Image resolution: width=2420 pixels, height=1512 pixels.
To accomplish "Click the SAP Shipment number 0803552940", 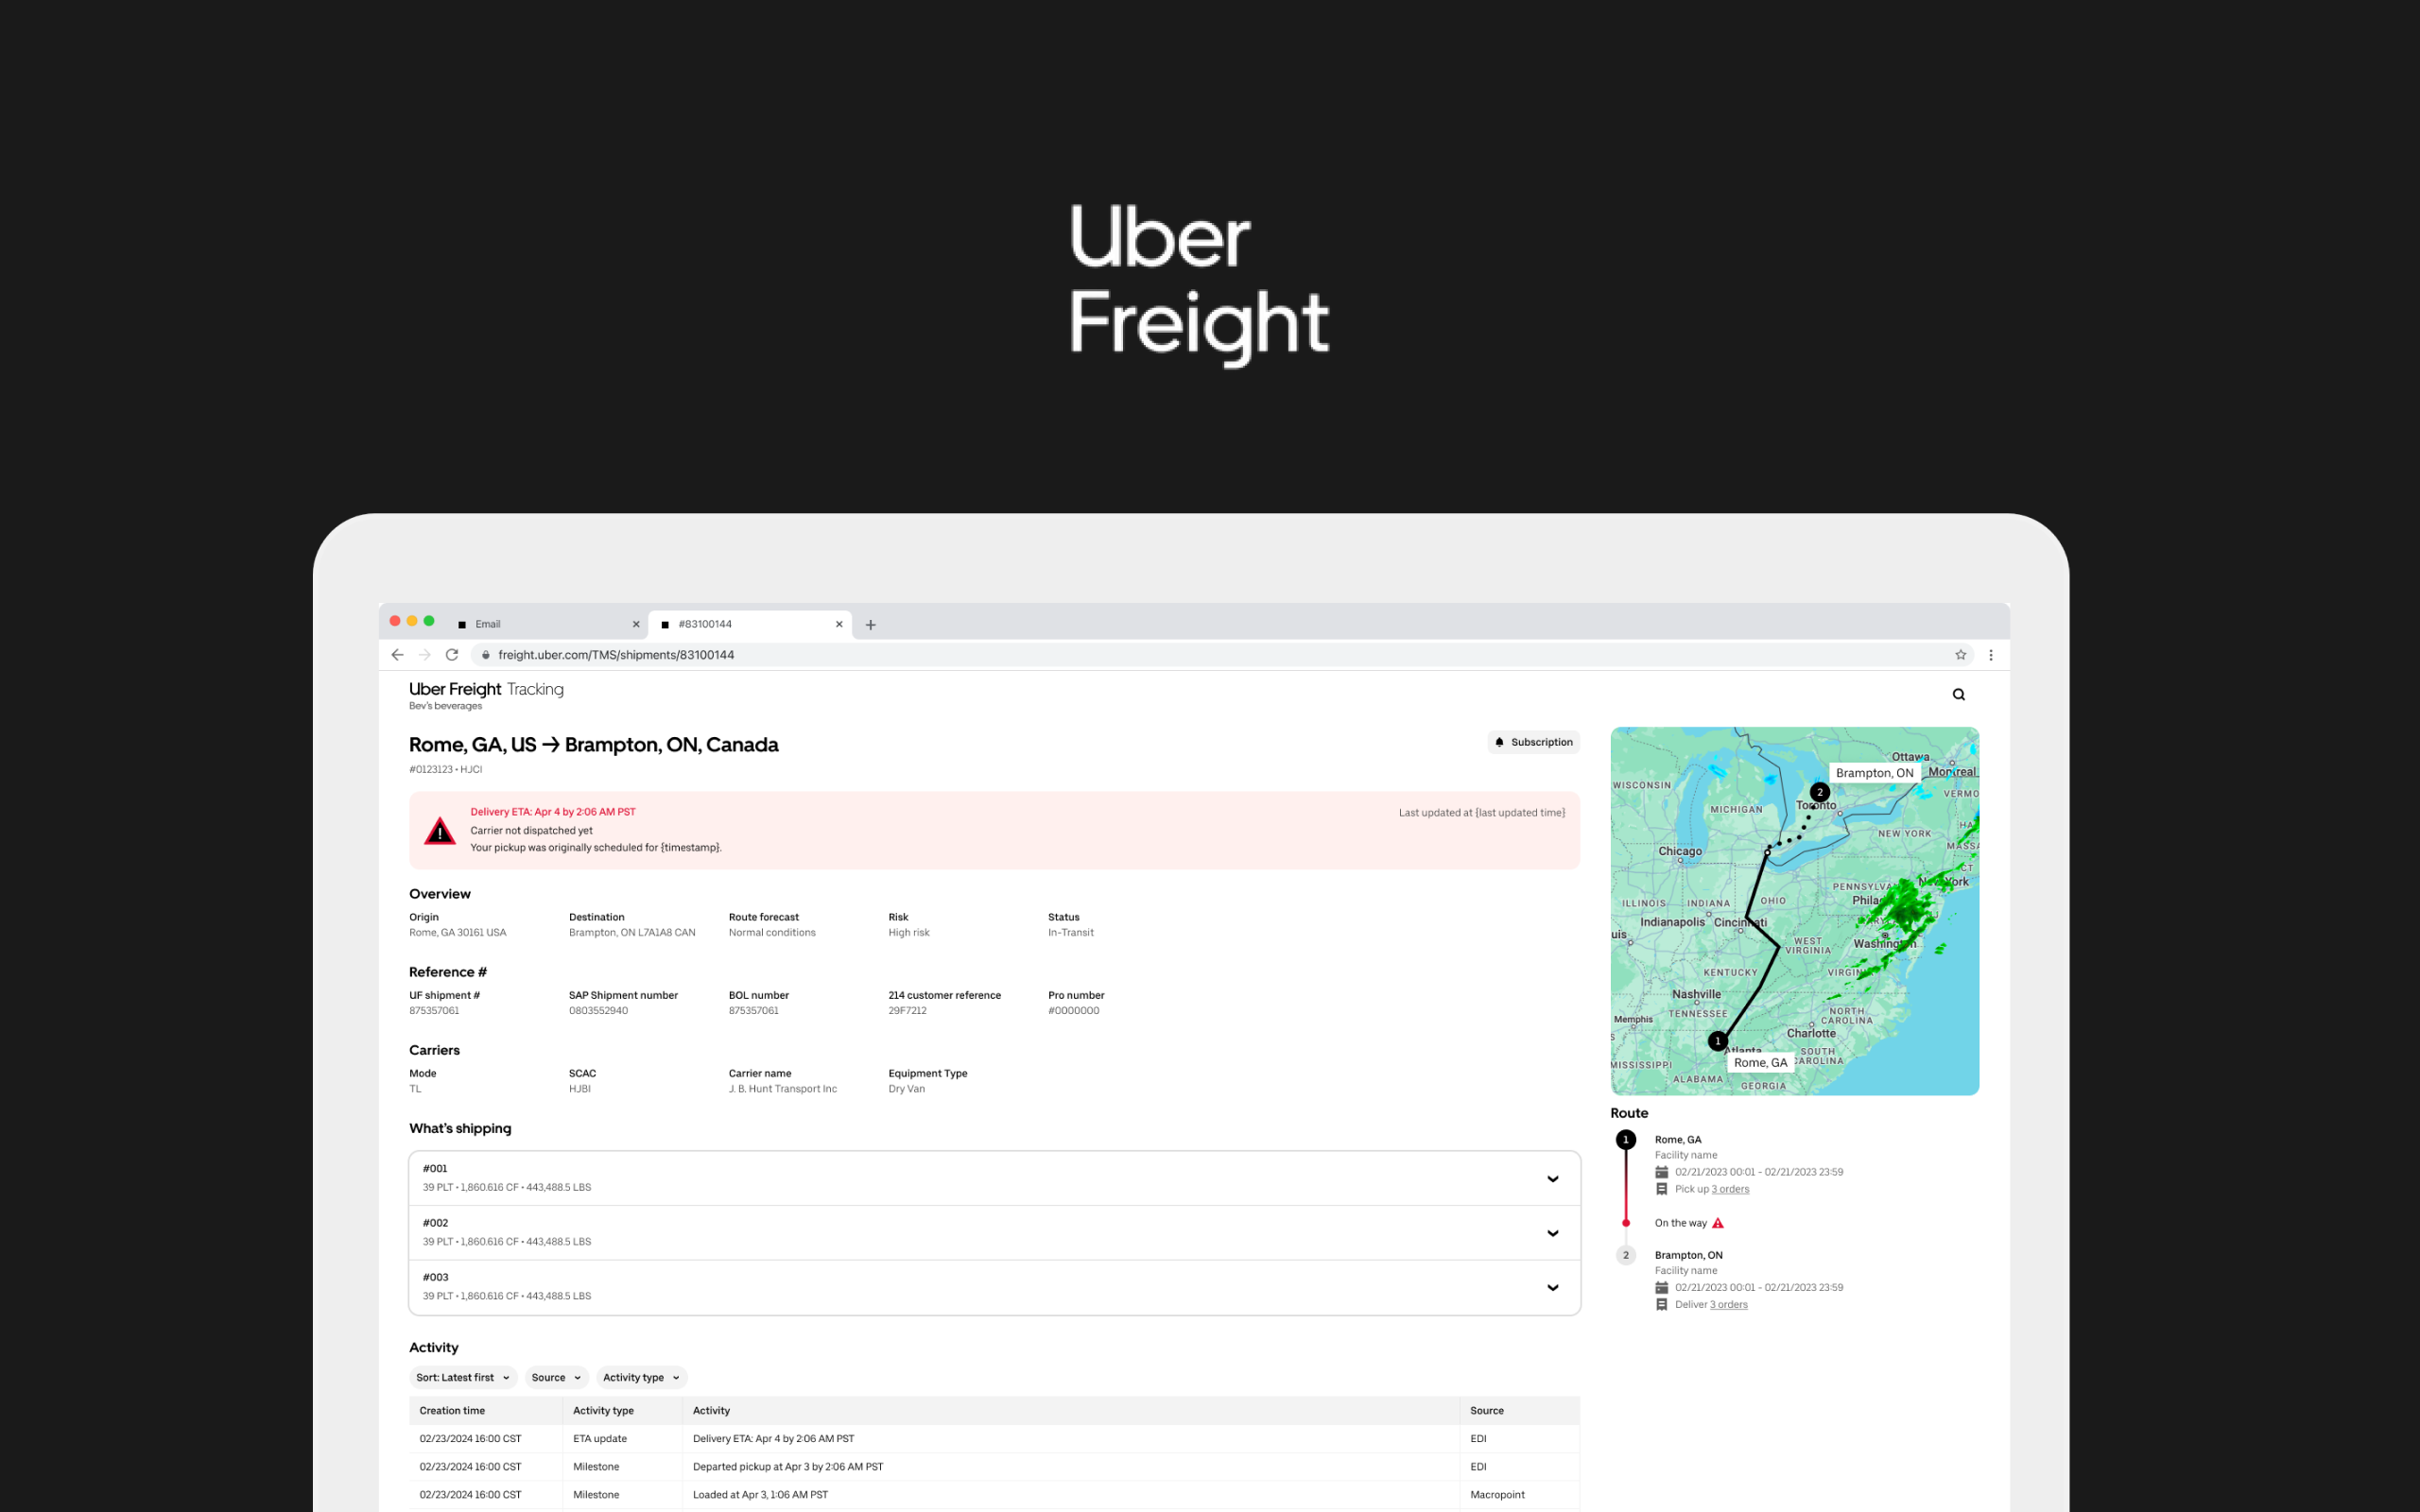I will 598,1011.
